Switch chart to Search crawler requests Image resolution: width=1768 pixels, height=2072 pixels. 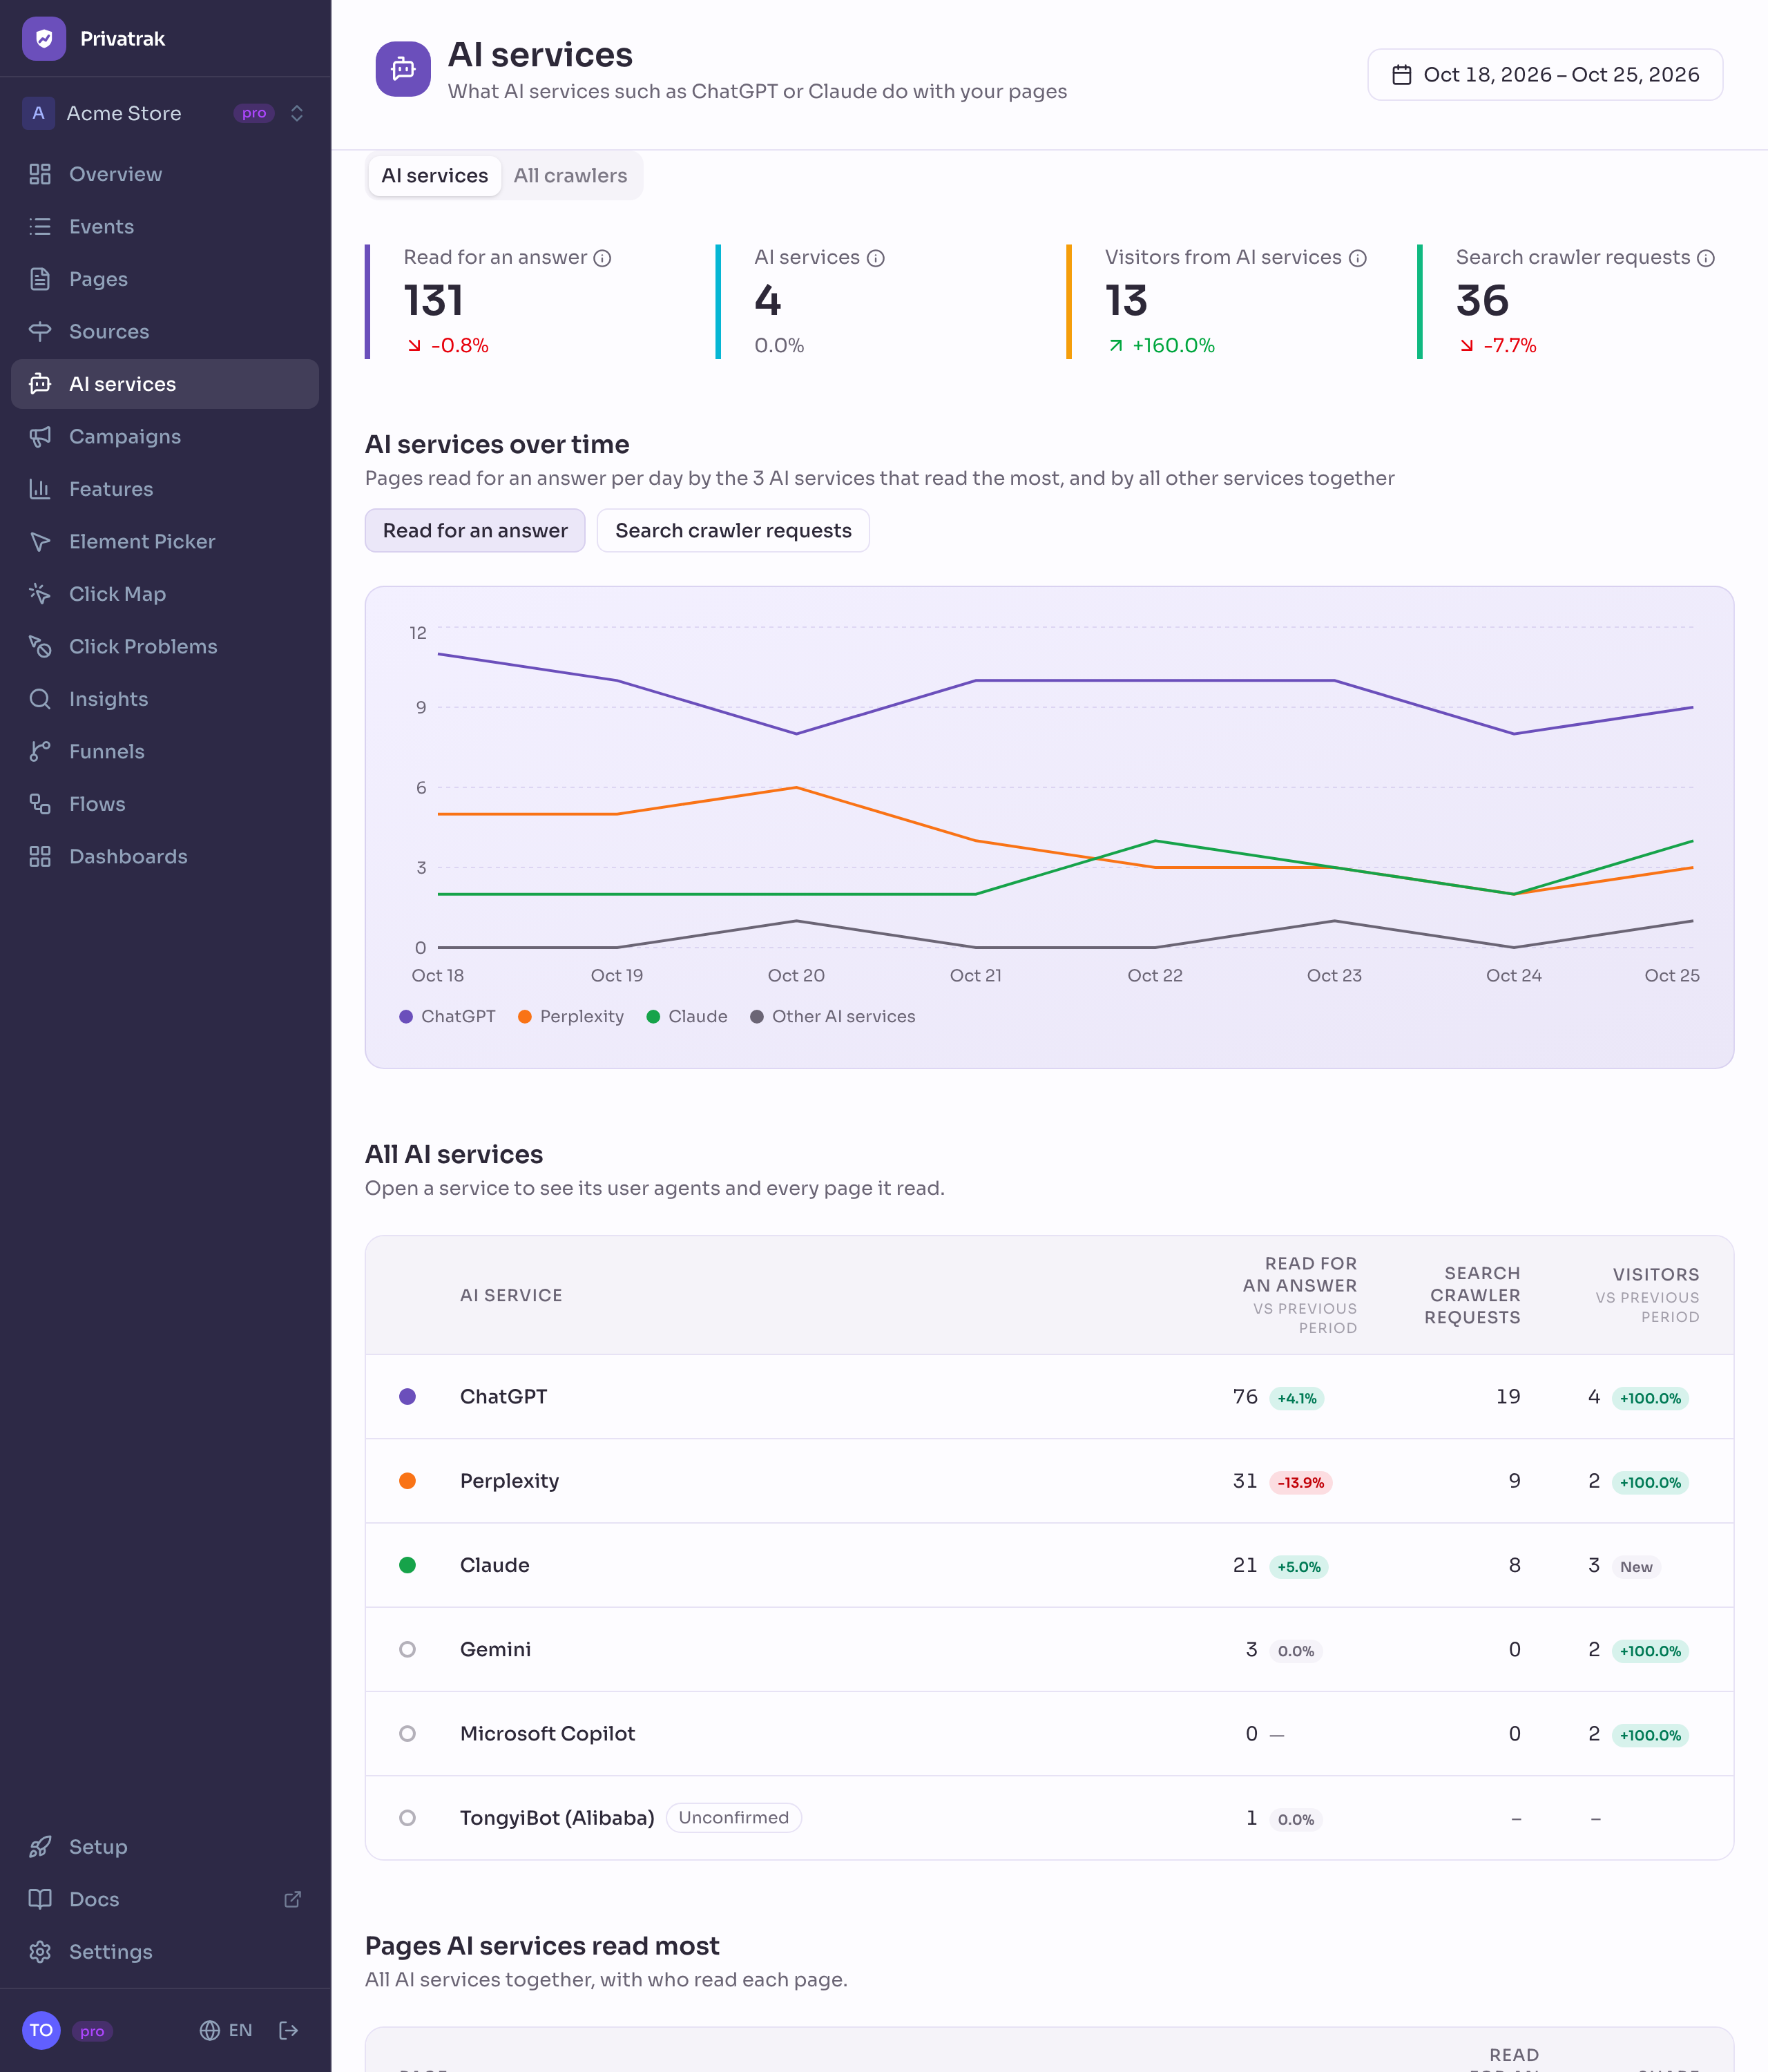[733, 530]
